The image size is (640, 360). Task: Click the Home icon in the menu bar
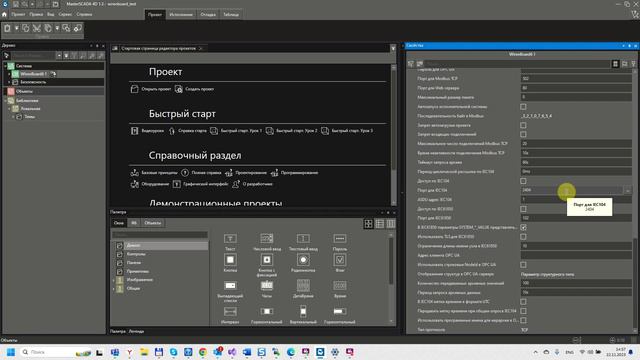4,14
